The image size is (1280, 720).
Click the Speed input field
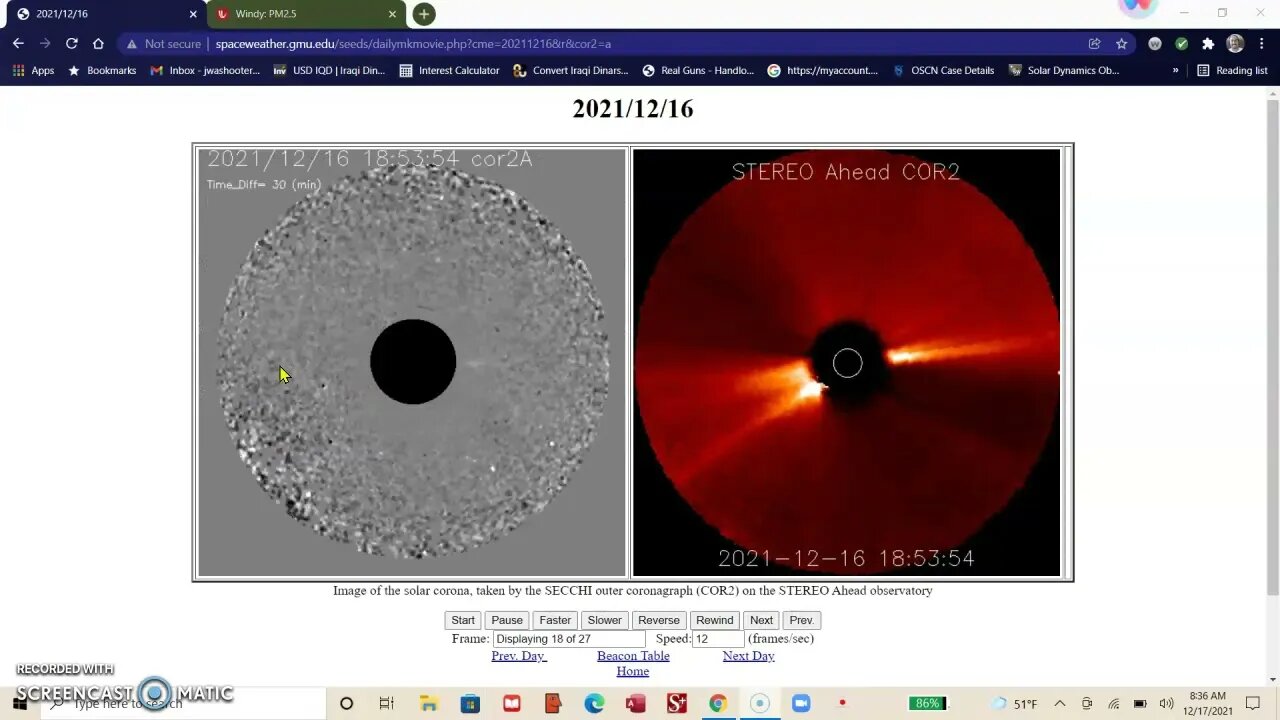click(x=718, y=639)
